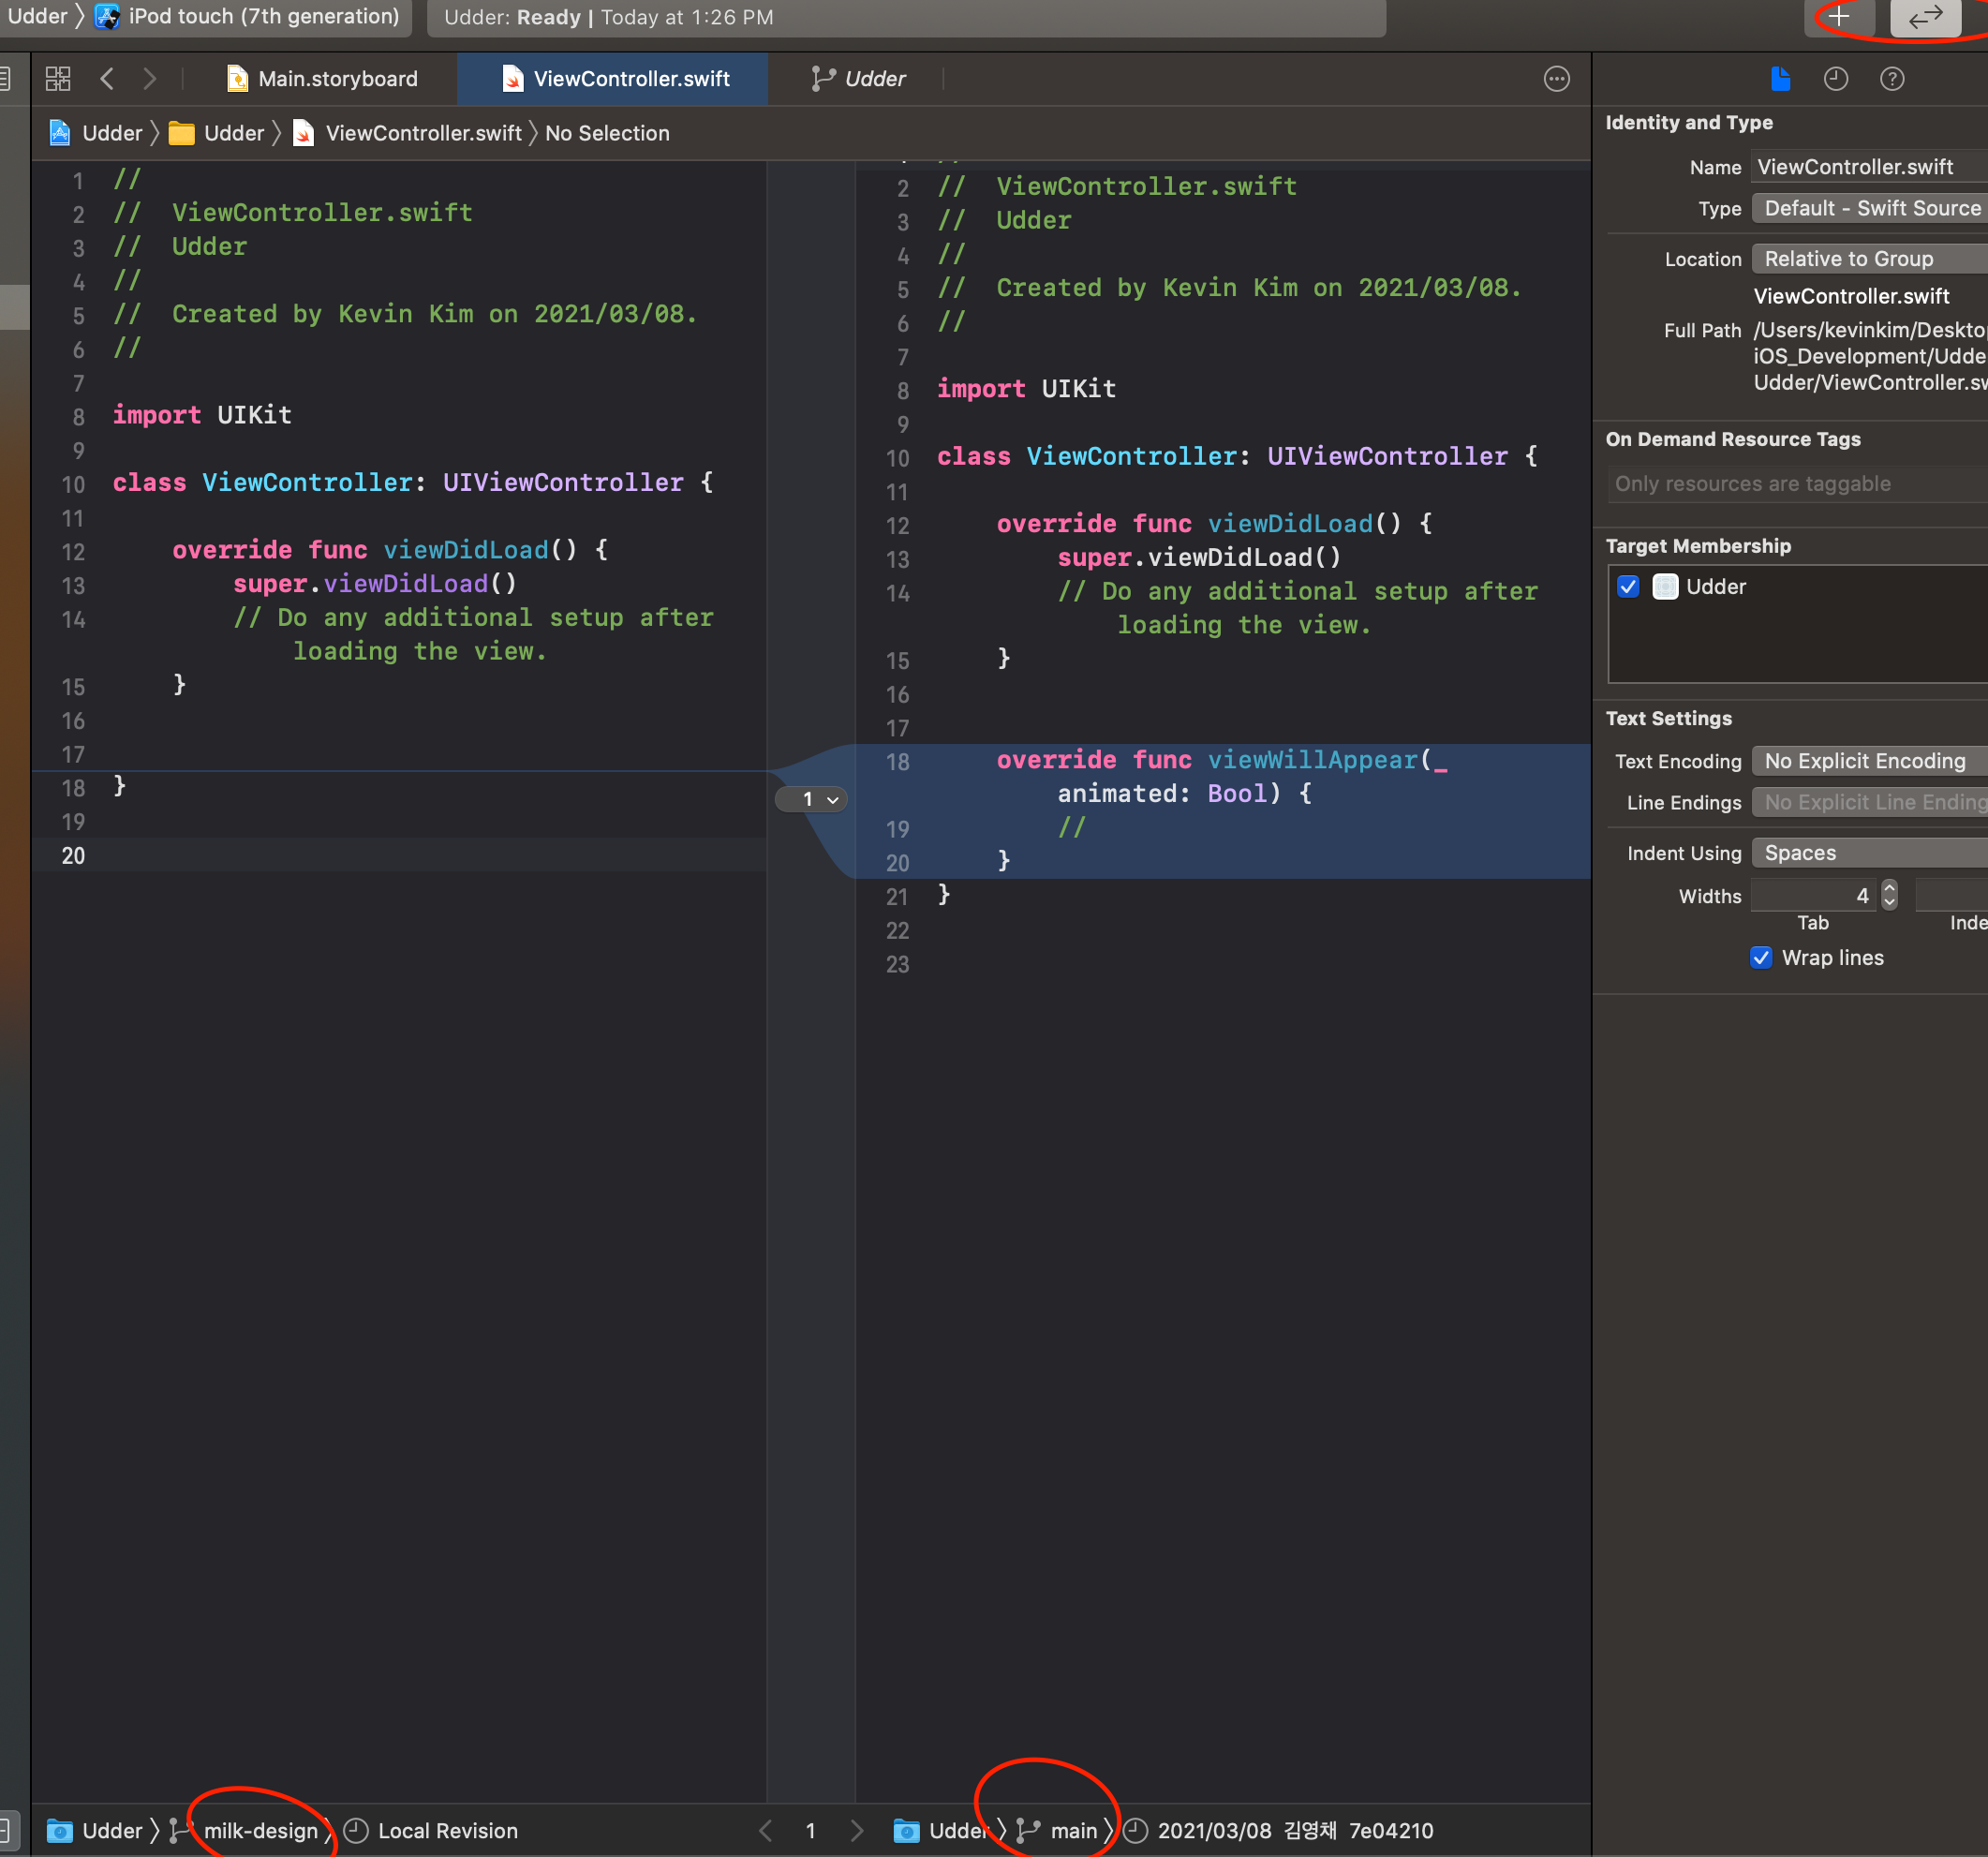The width and height of the screenshot is (1988, 1857).
Task: Open the related items grid icon
Action: (58, 79)
